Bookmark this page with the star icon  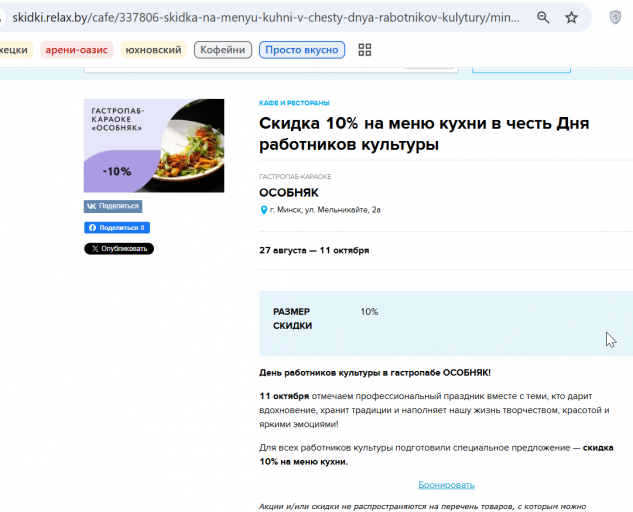[571, 17]
